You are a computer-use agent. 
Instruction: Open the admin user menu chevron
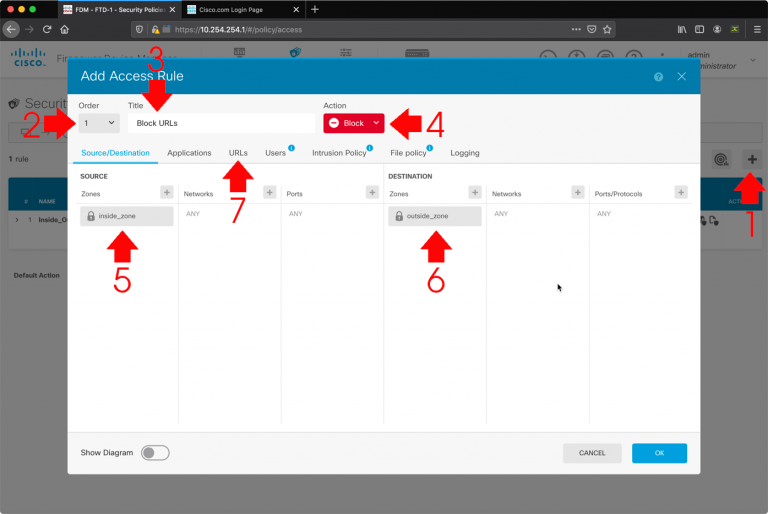click(x=753, y=60)
